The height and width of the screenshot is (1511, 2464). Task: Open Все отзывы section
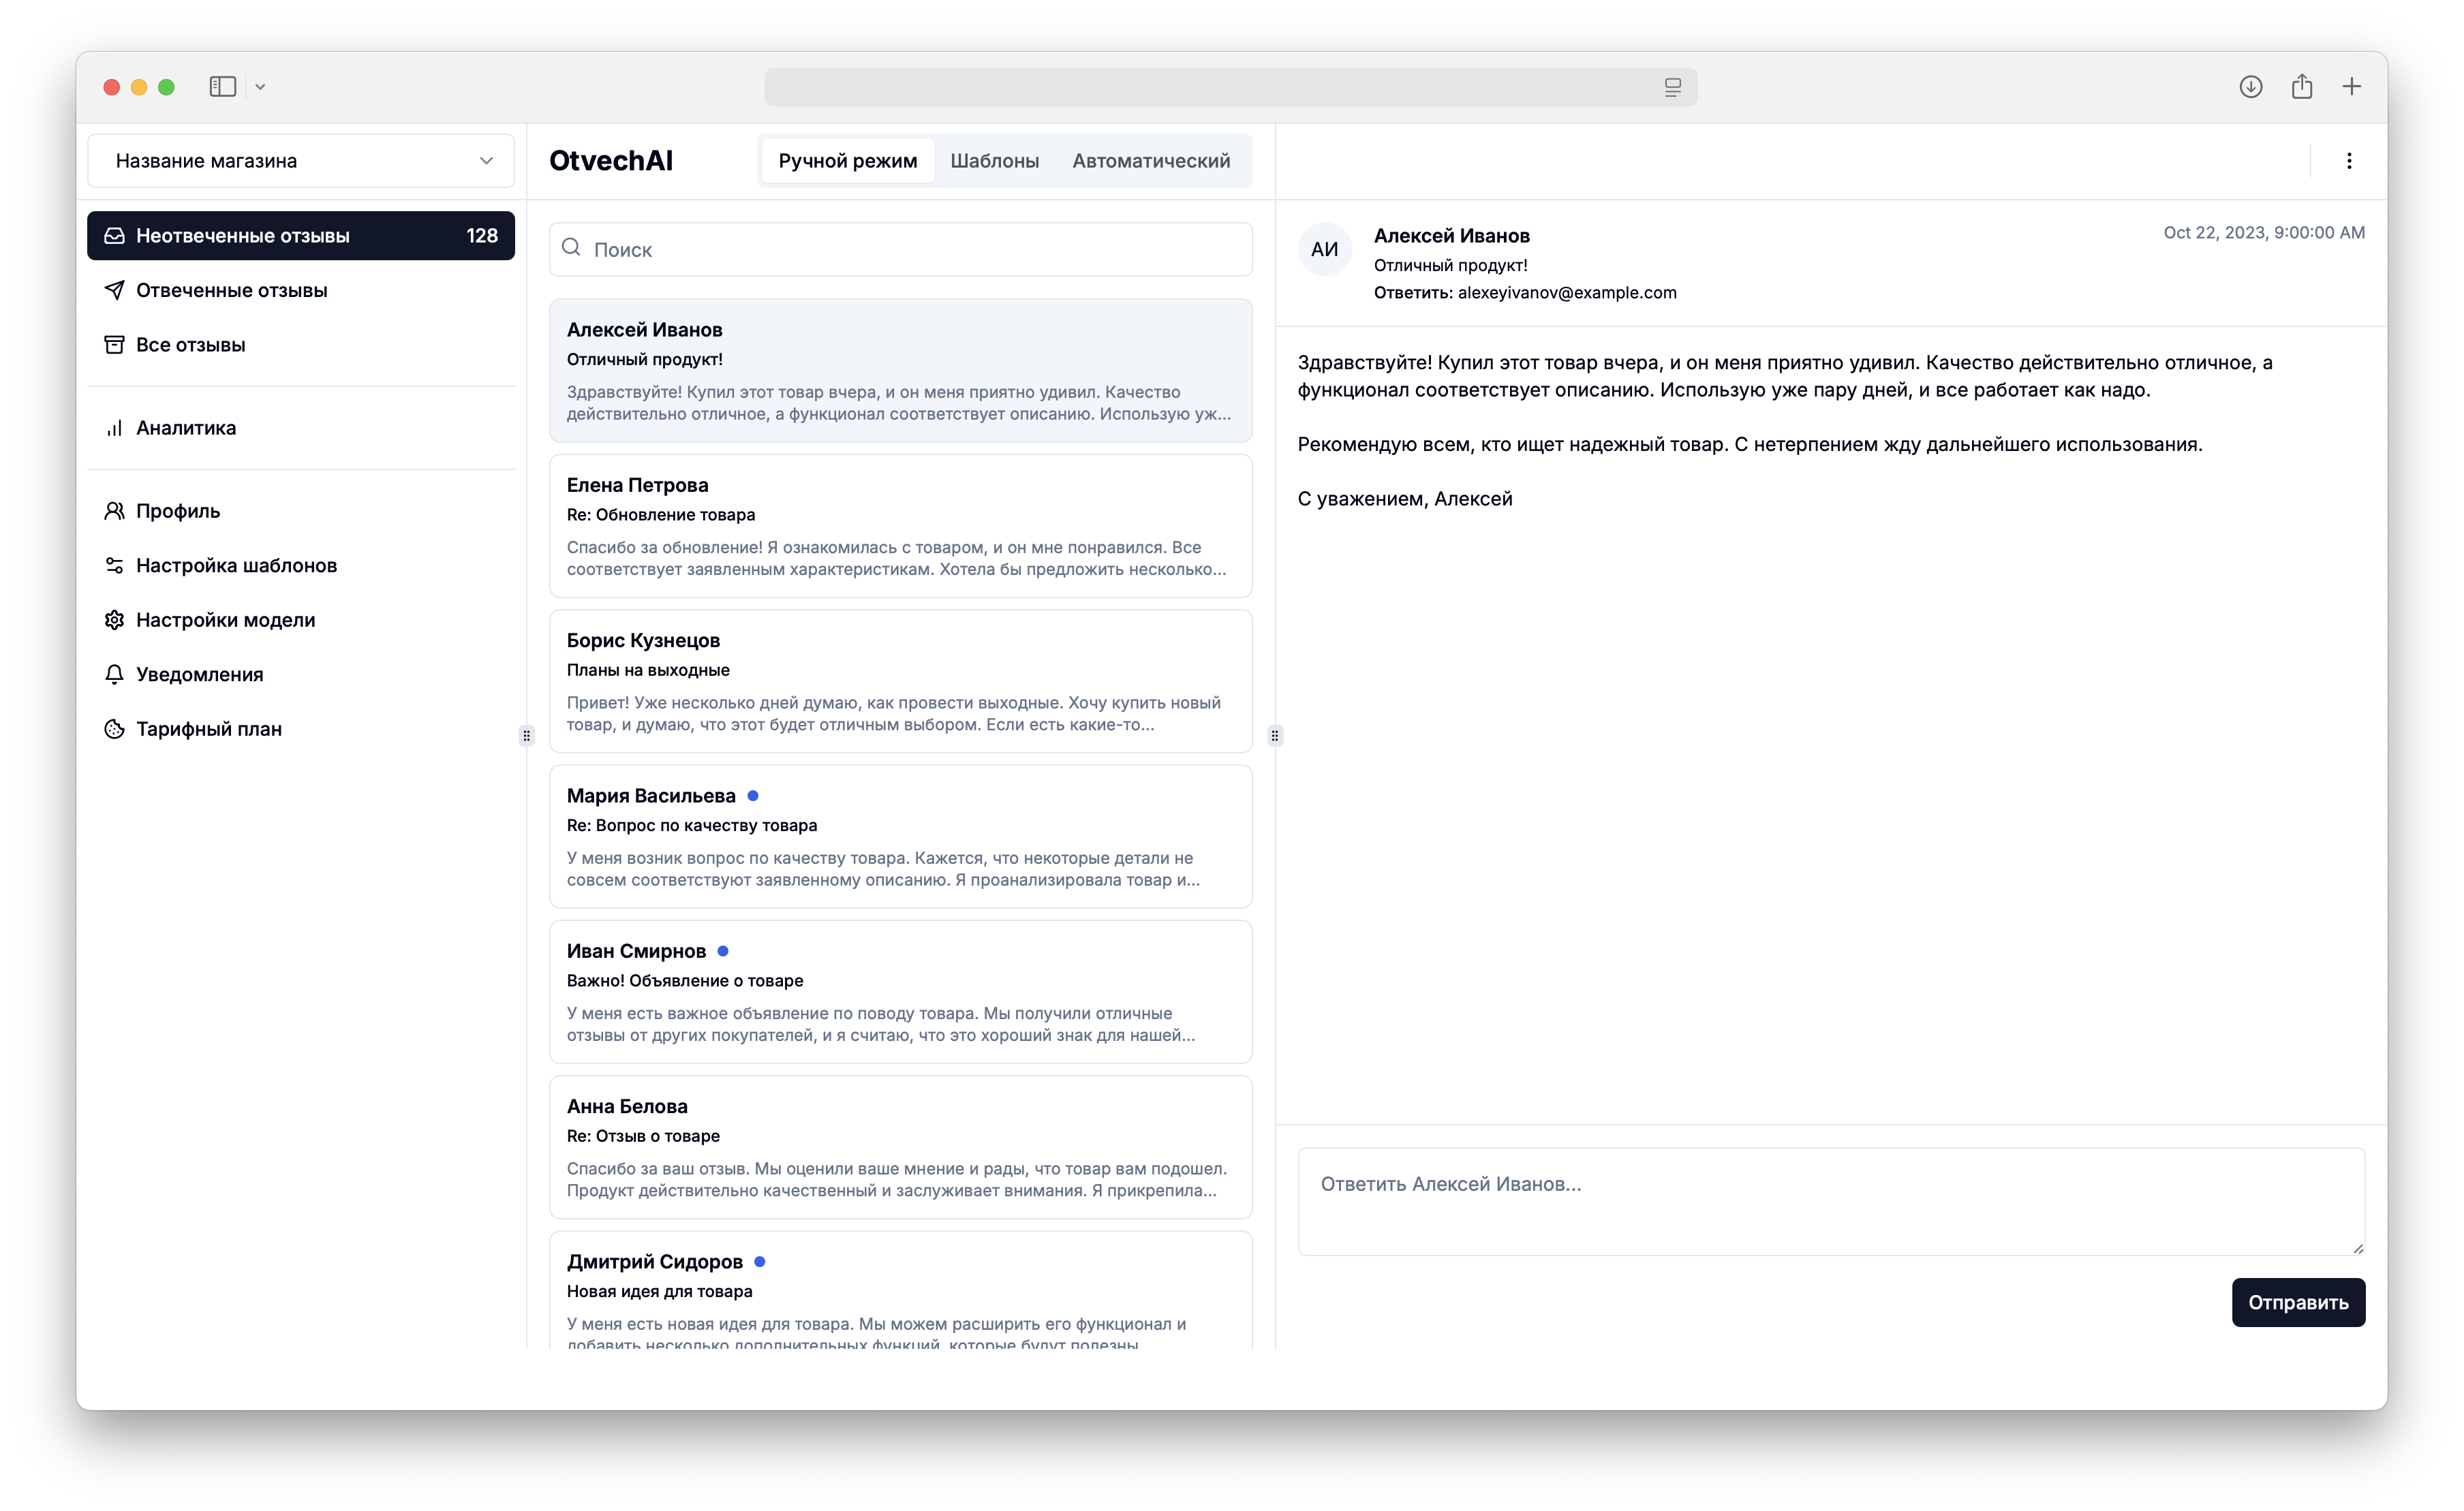(x=301, y=344)
